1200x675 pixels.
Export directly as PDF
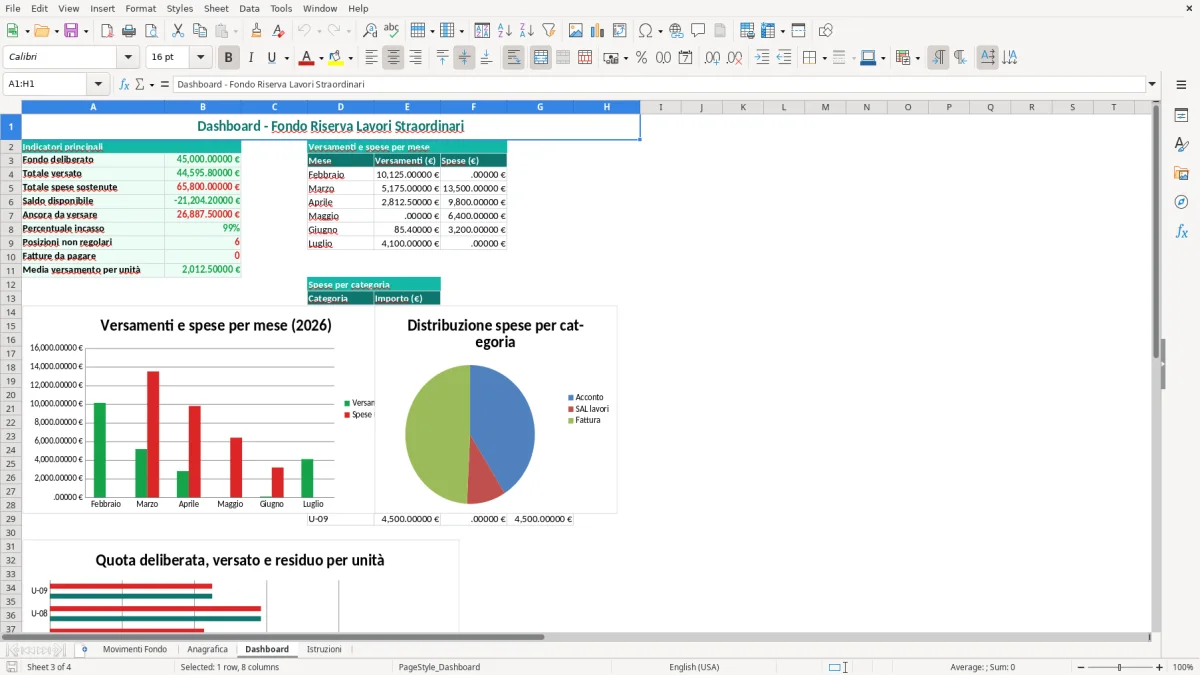[107, 31]
